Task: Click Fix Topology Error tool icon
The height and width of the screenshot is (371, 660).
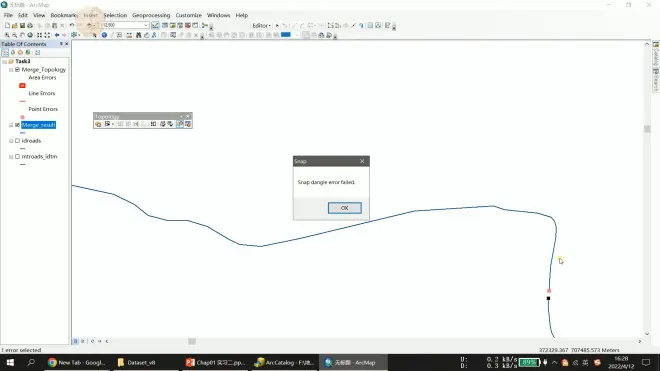Action: 180,124
